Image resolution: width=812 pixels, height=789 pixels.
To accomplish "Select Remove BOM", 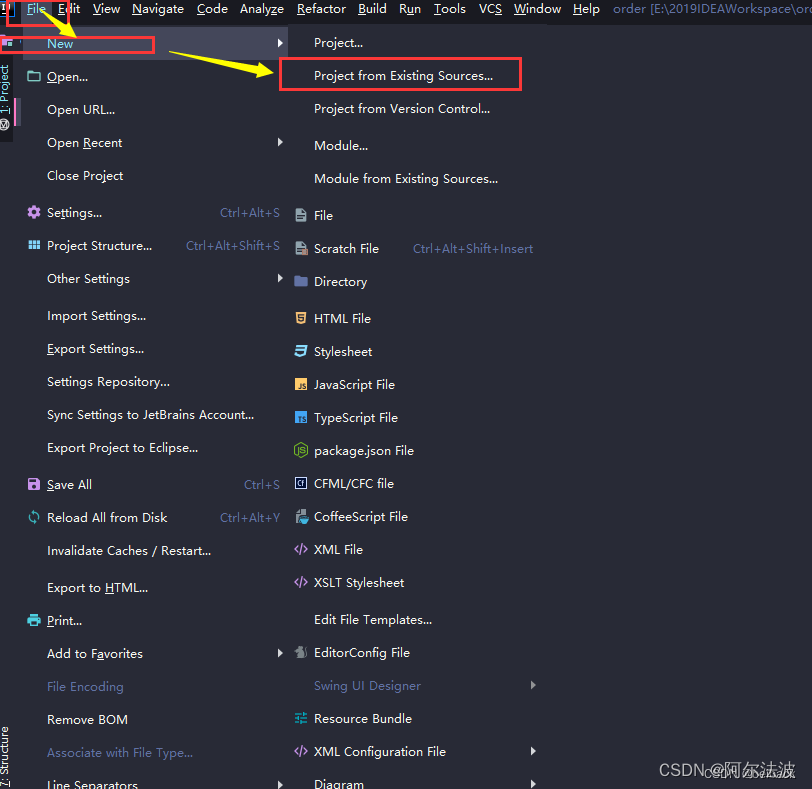I will coord(87,720).
